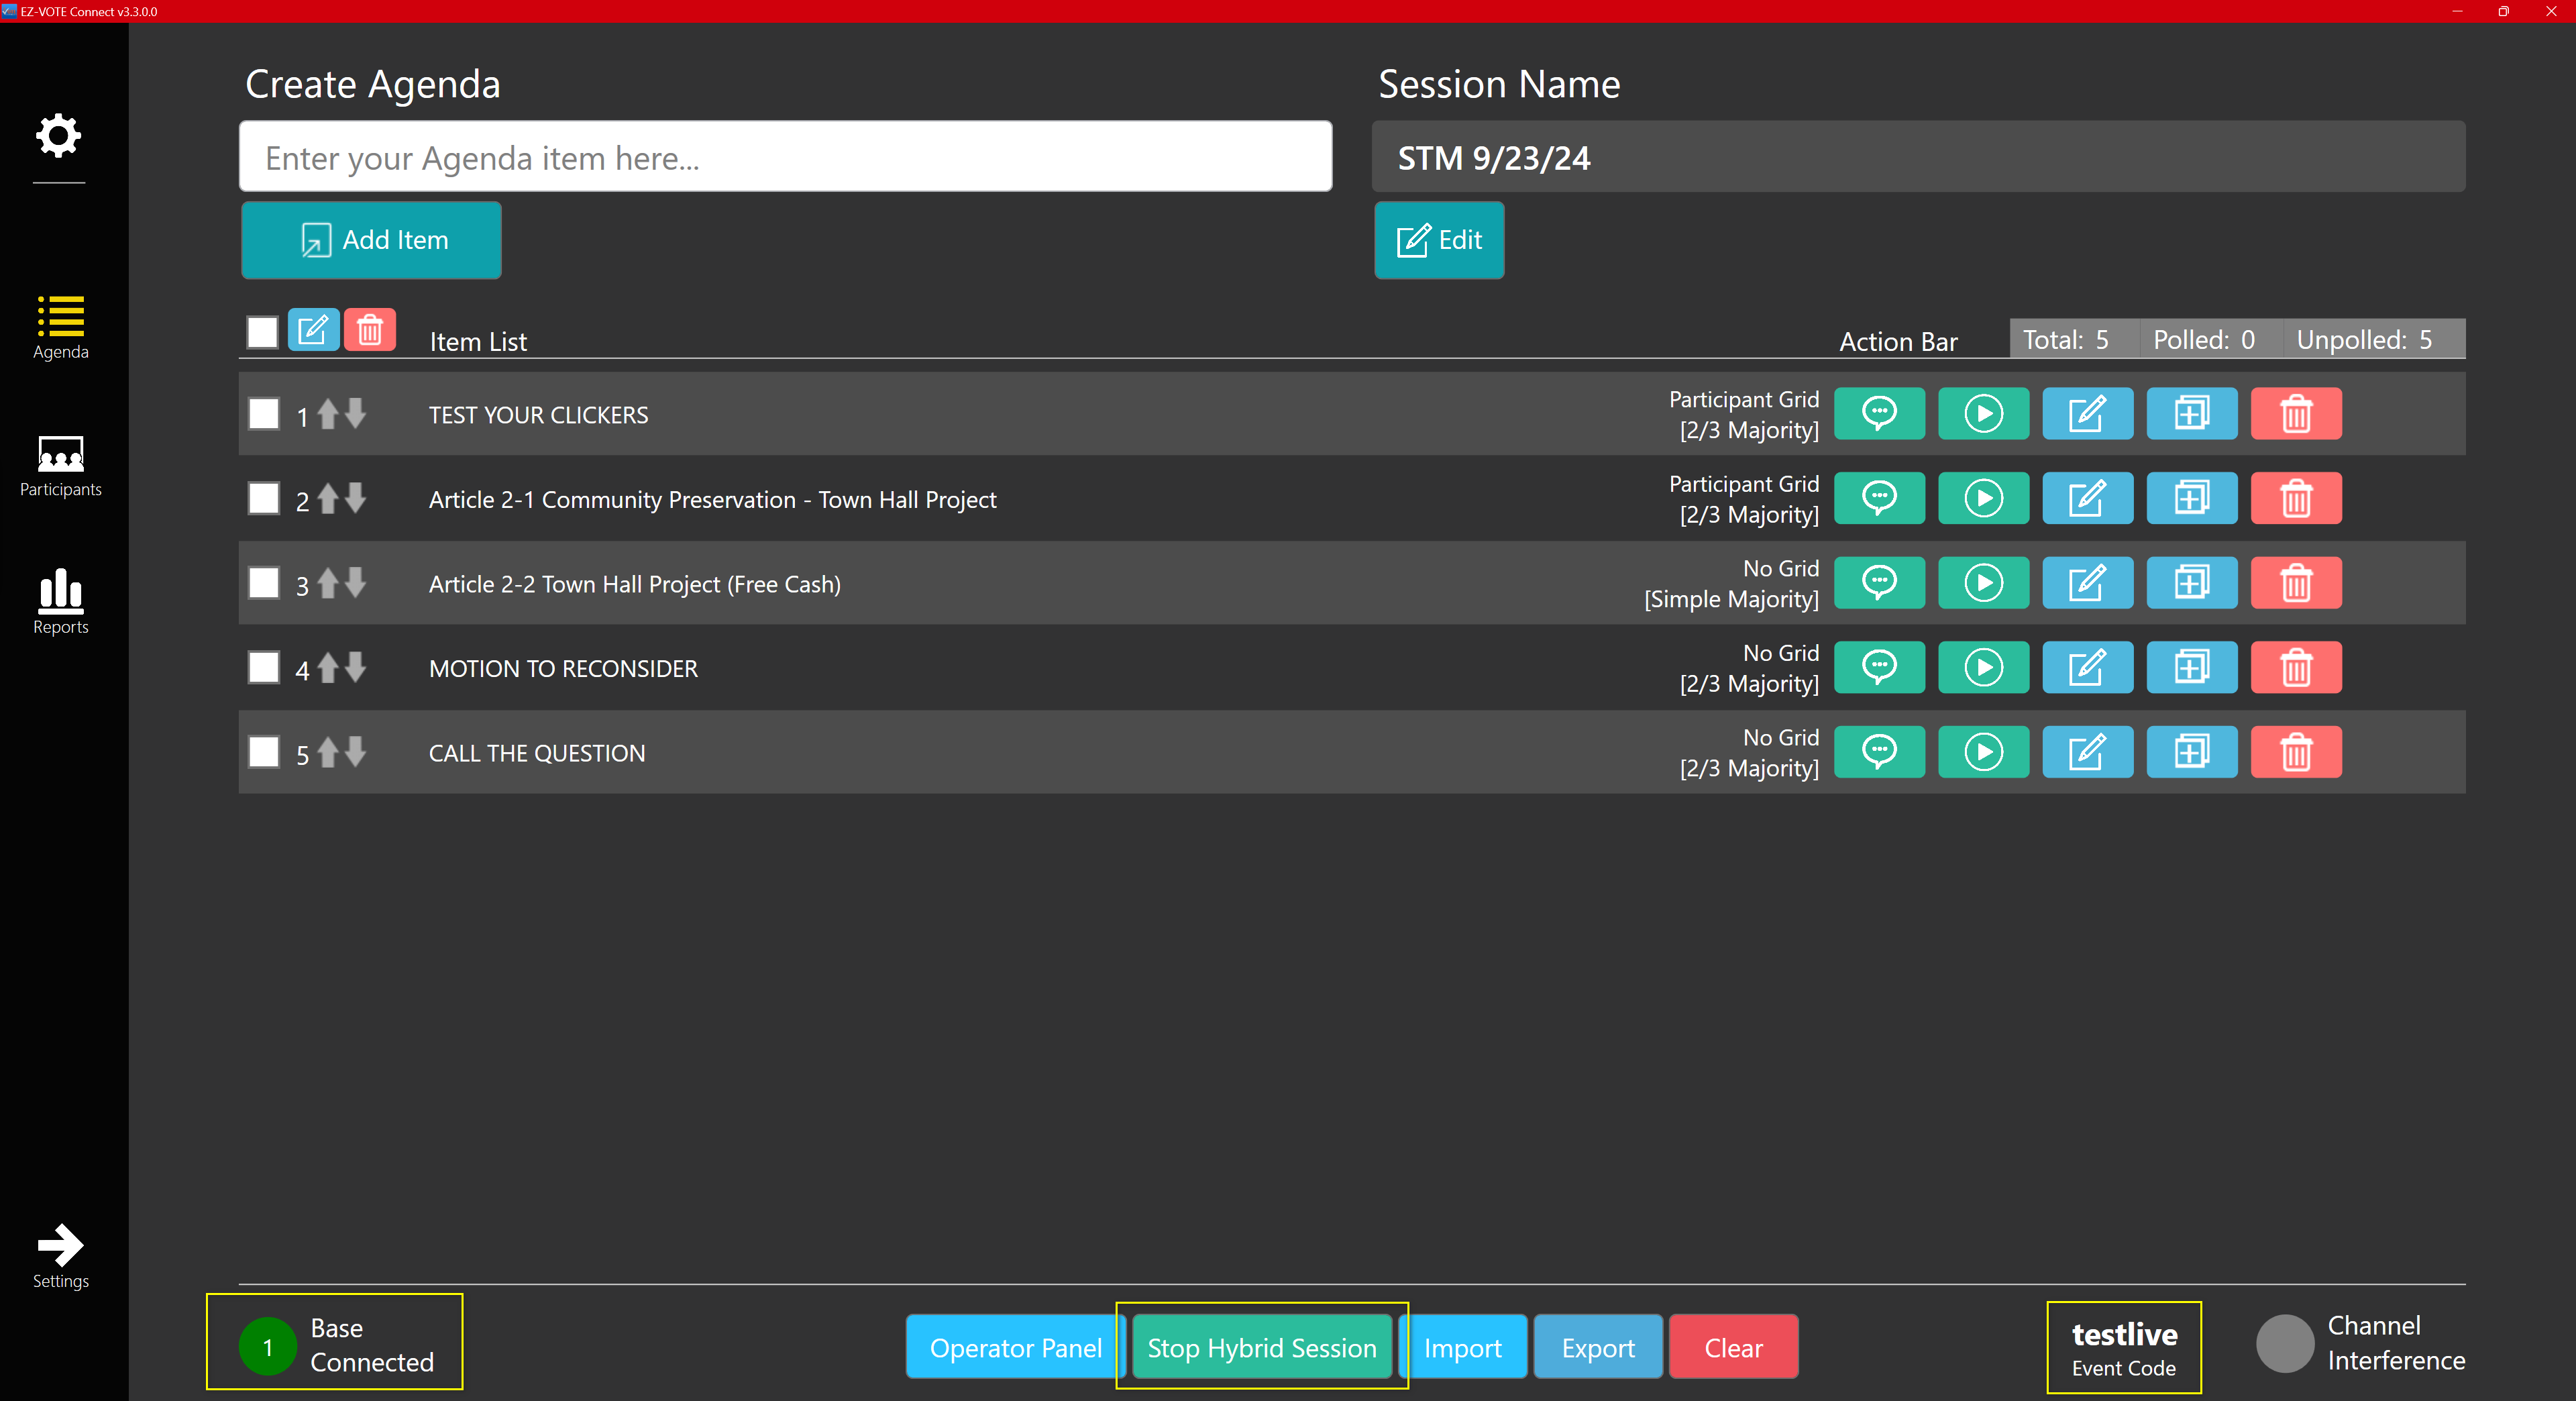Select checkbox for CALL THE QUESTION
The width and height of the screenshot is (2576, 1401).
click(x=264, y=752)
